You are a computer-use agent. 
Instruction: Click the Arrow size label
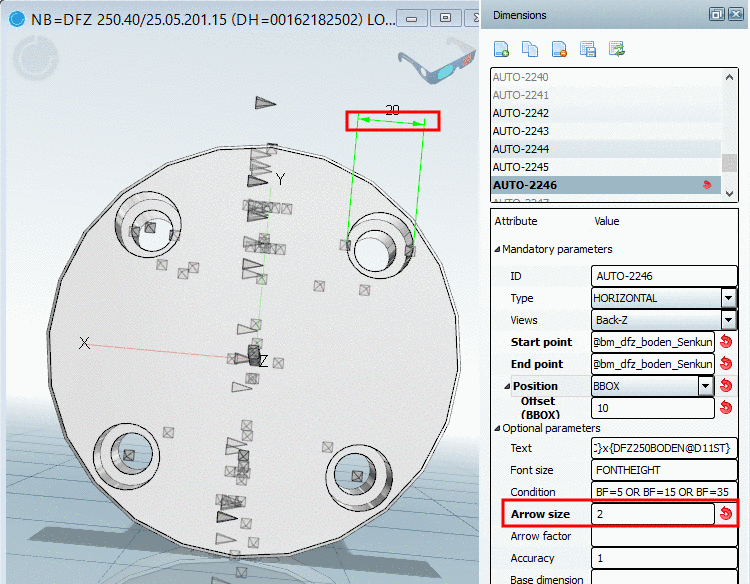tap(540, 514)
